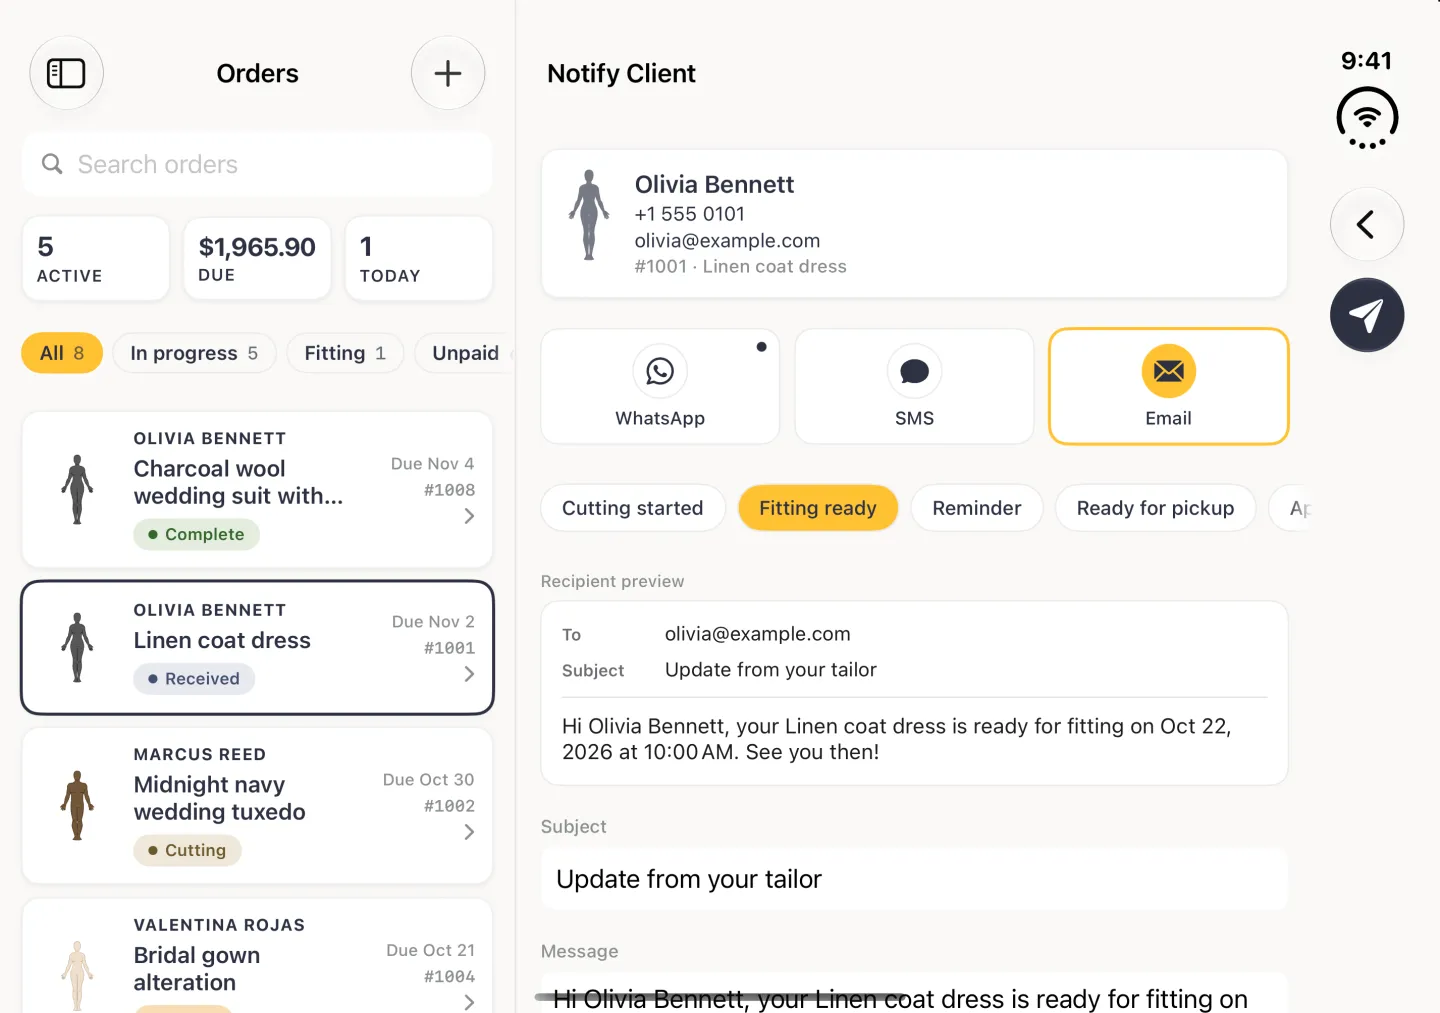Screen dimensions: 1440x1013
Task: Toggle the sidebar panel icon
Action: click(66, 73)
